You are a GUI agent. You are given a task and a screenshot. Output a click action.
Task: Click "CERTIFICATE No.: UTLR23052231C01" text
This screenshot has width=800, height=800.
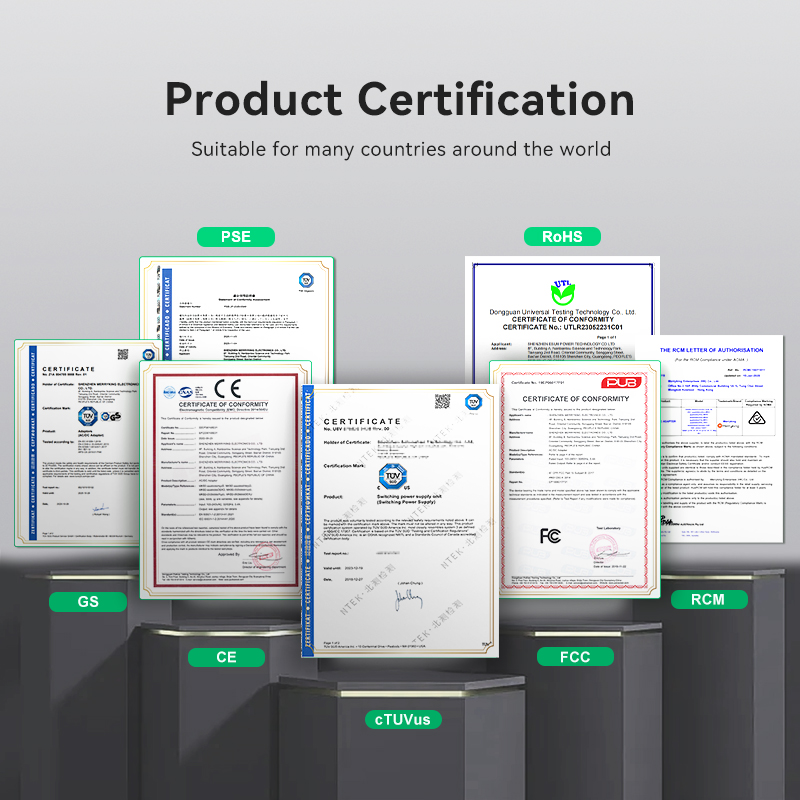click(562, 327)
